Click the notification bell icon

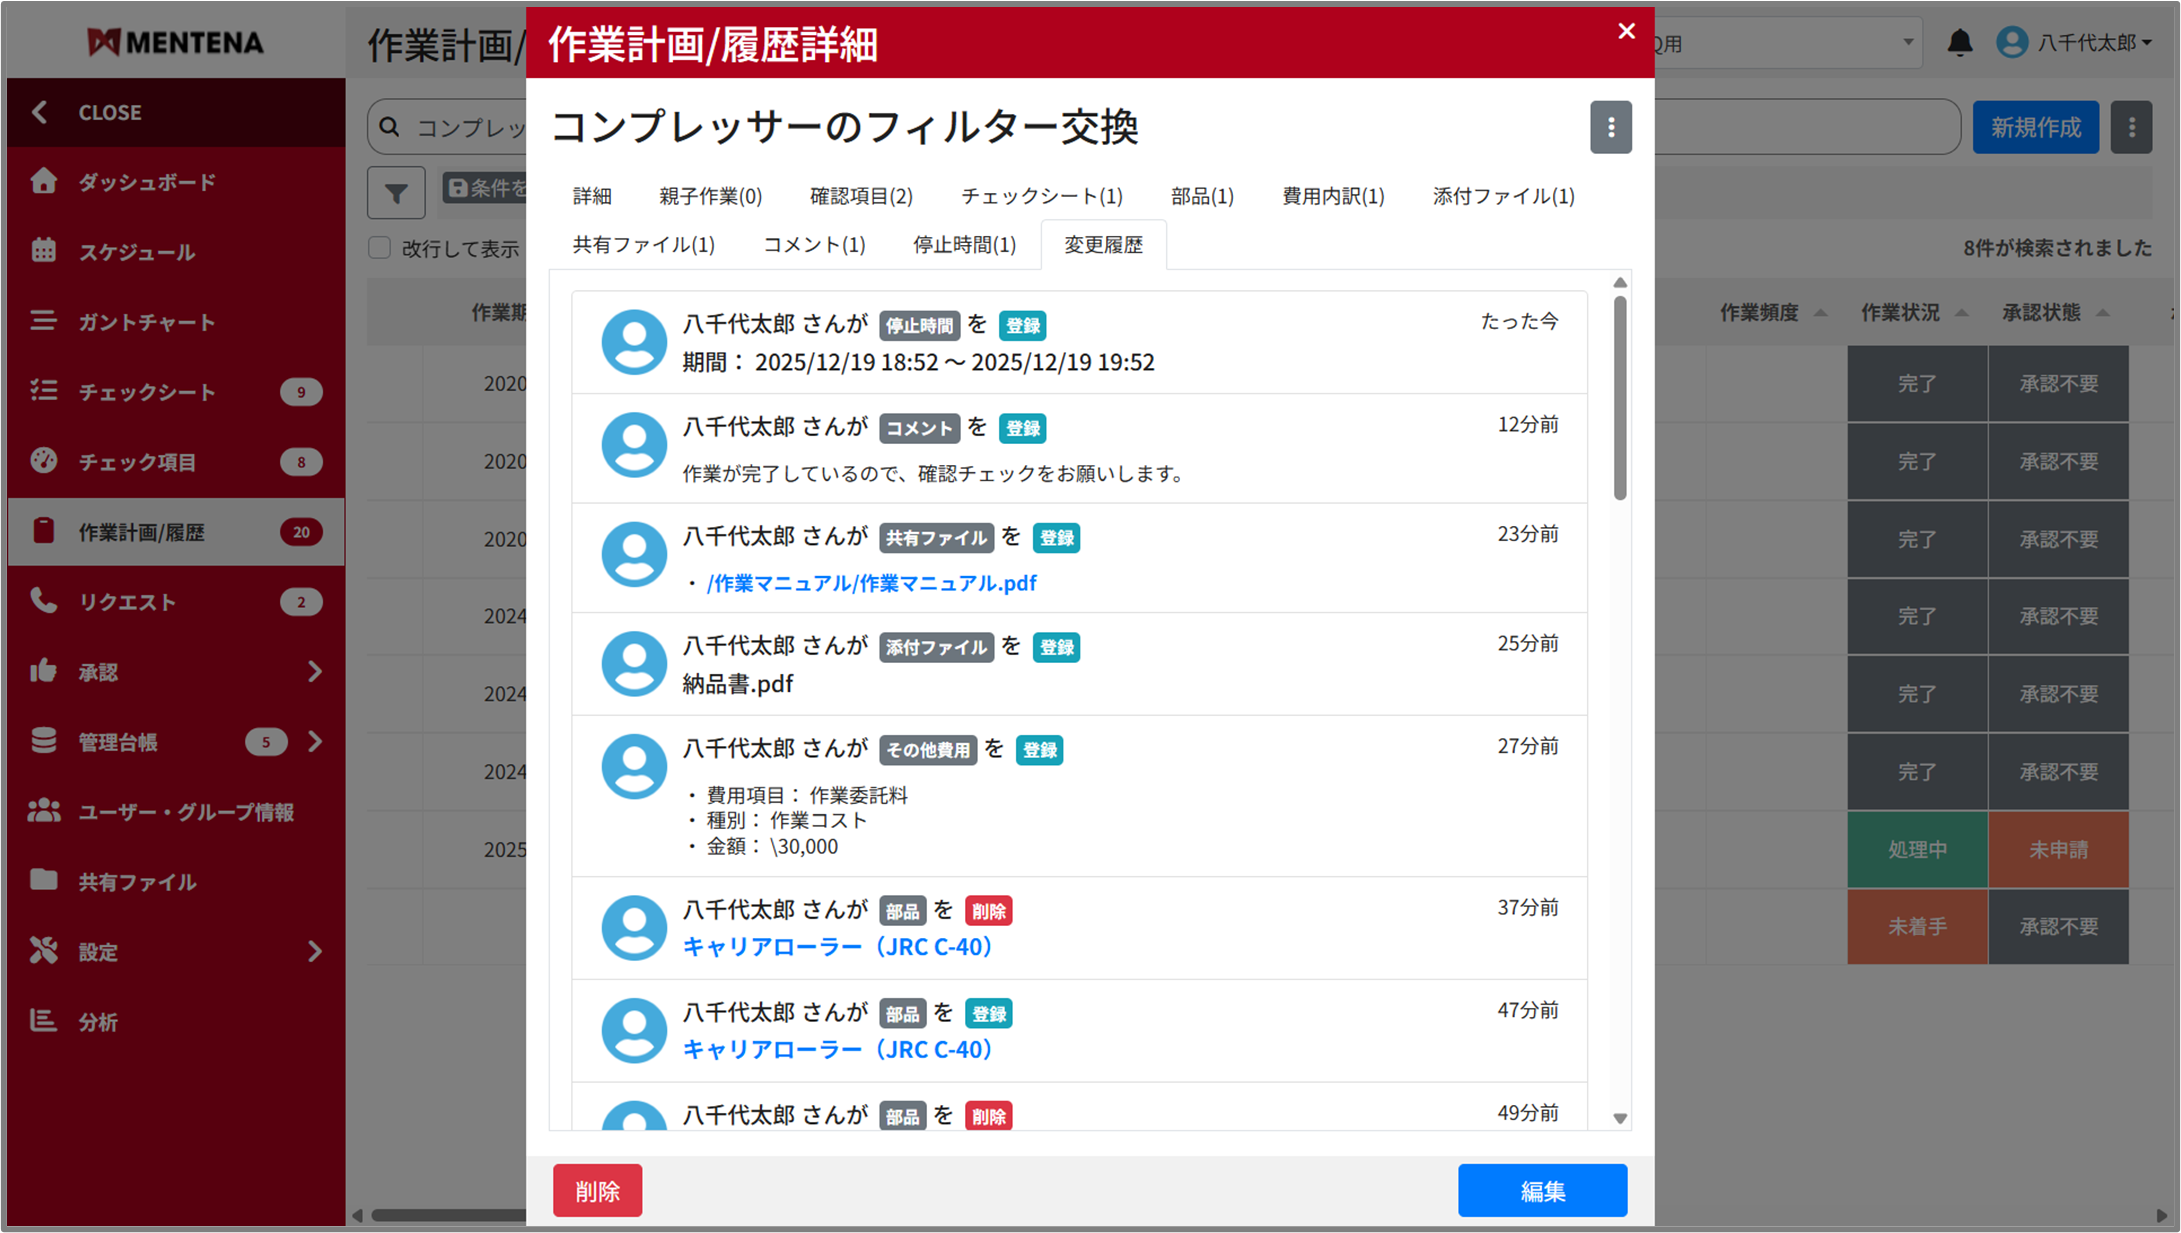pyautogui.click(x=1959, y=43)
